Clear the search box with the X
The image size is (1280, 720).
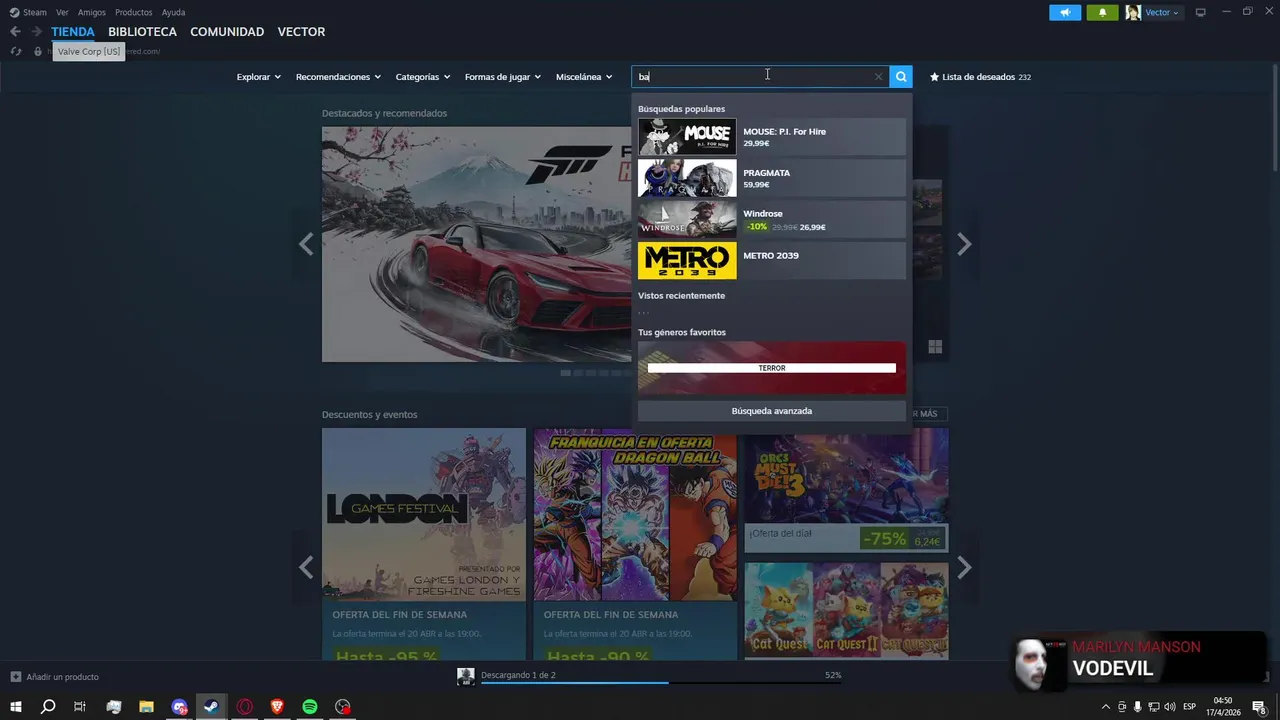tap(878, 77)
